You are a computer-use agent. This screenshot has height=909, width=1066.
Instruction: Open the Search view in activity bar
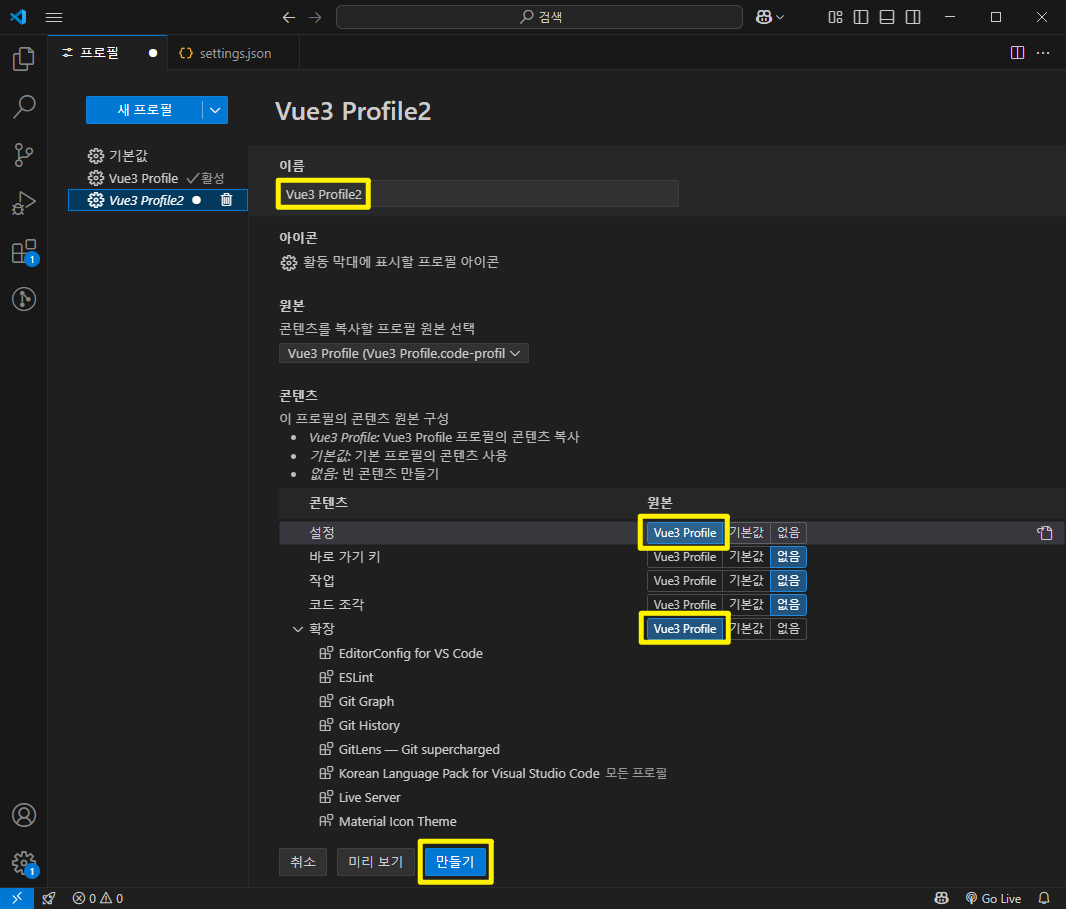tap(24, 107)
